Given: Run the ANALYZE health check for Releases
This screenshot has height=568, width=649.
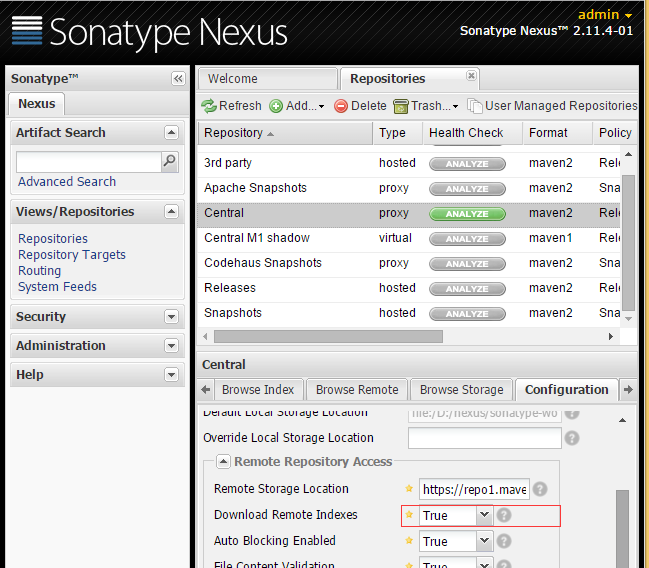Looking at the screenshot, I should tap(467, 289).
